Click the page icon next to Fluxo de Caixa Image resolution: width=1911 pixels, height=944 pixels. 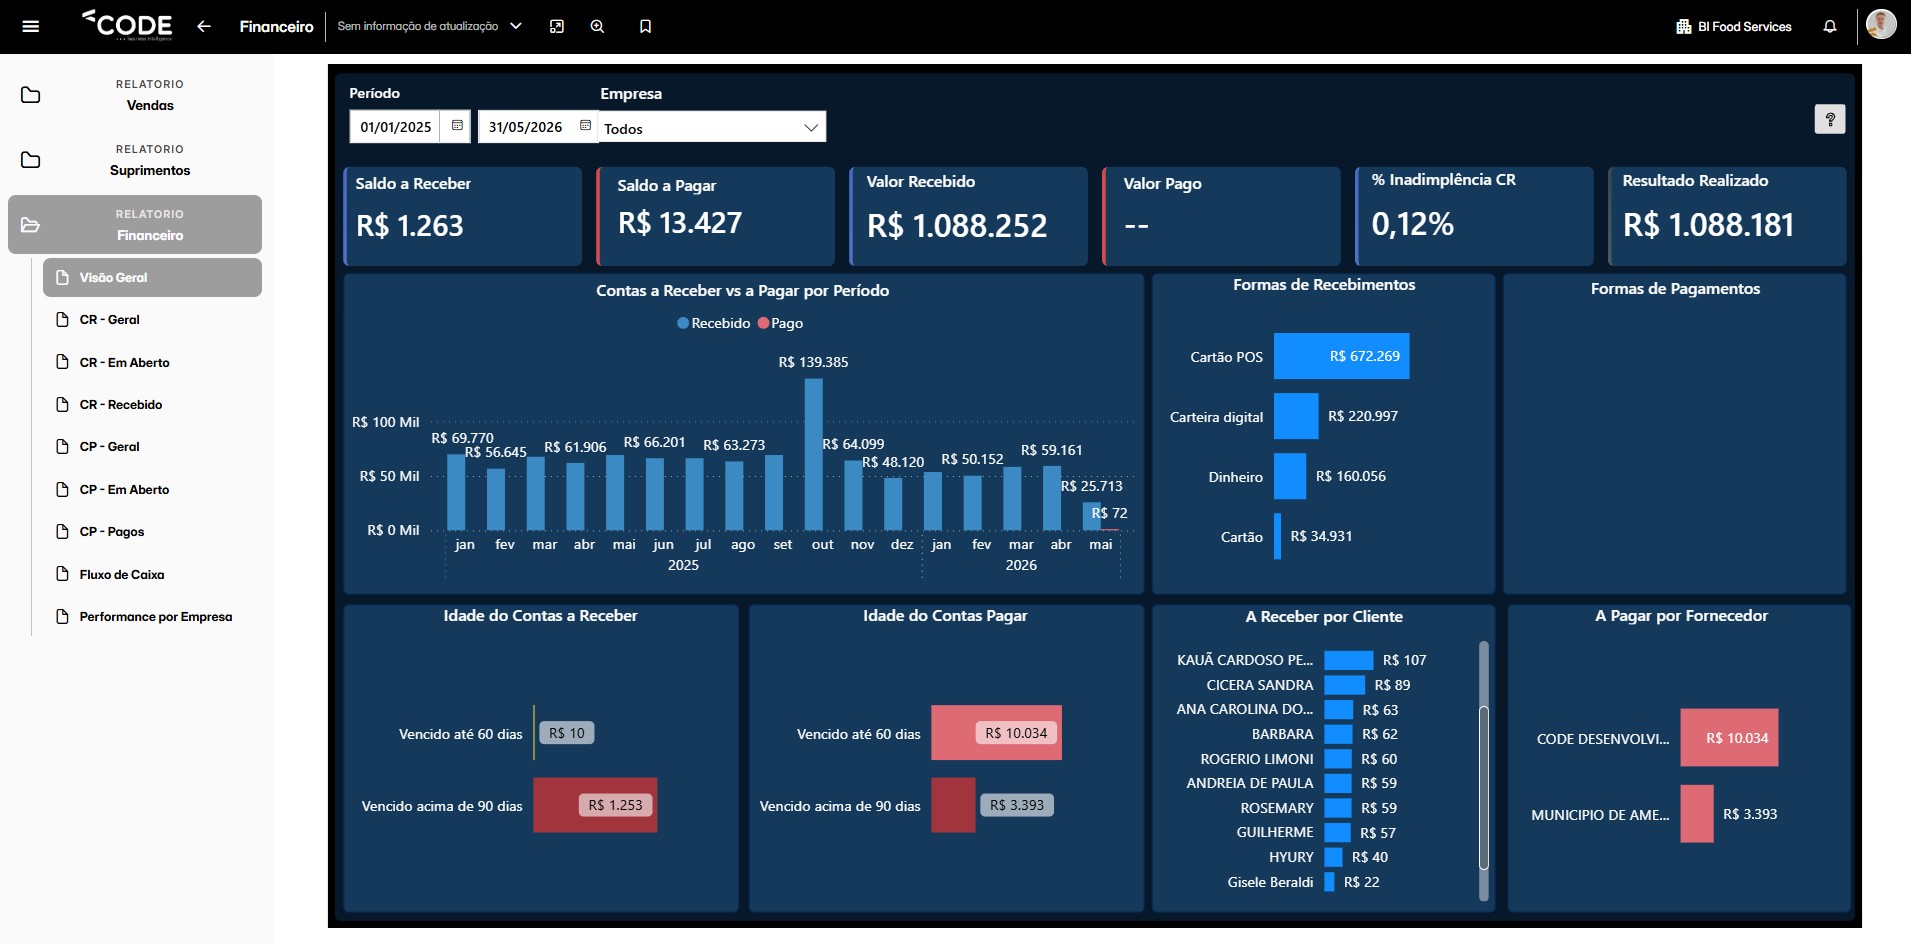tap(62, 574)
